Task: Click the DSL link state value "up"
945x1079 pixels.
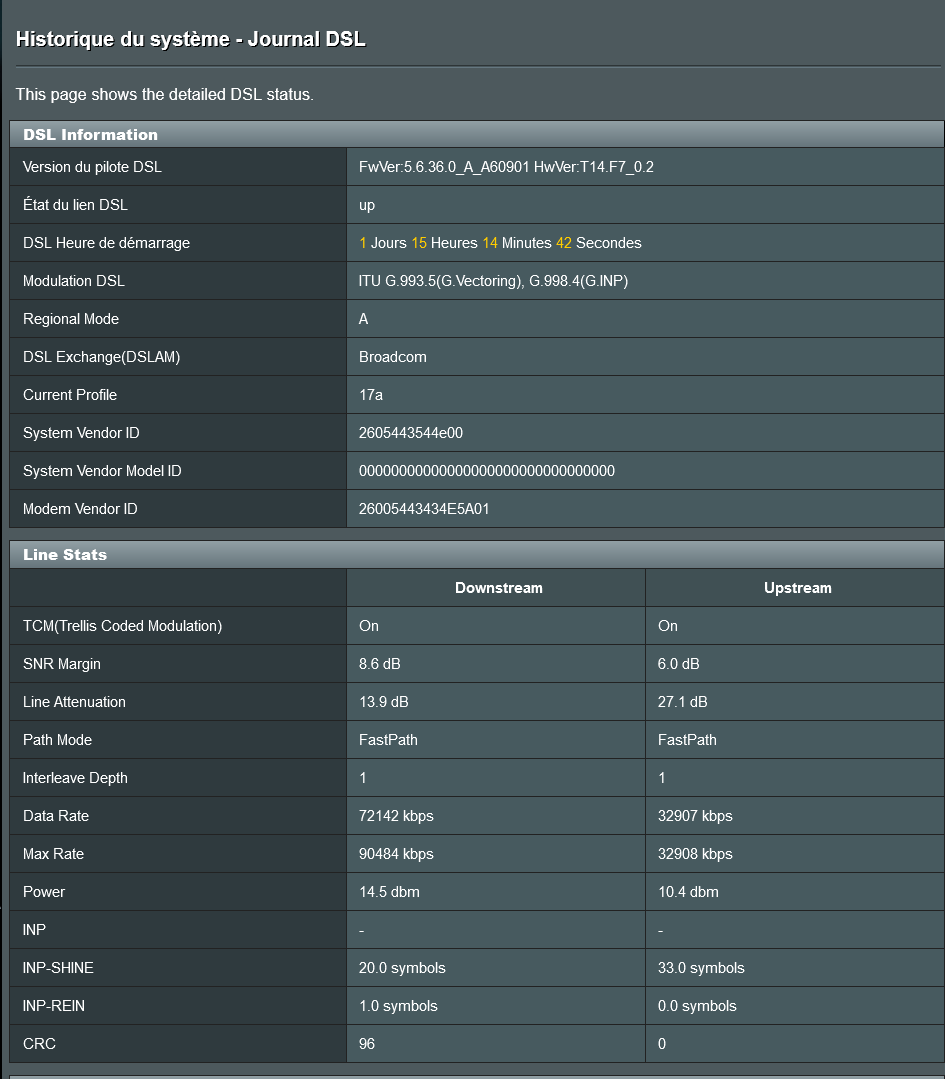Action: pyautogui.click(x=367, y=206)
